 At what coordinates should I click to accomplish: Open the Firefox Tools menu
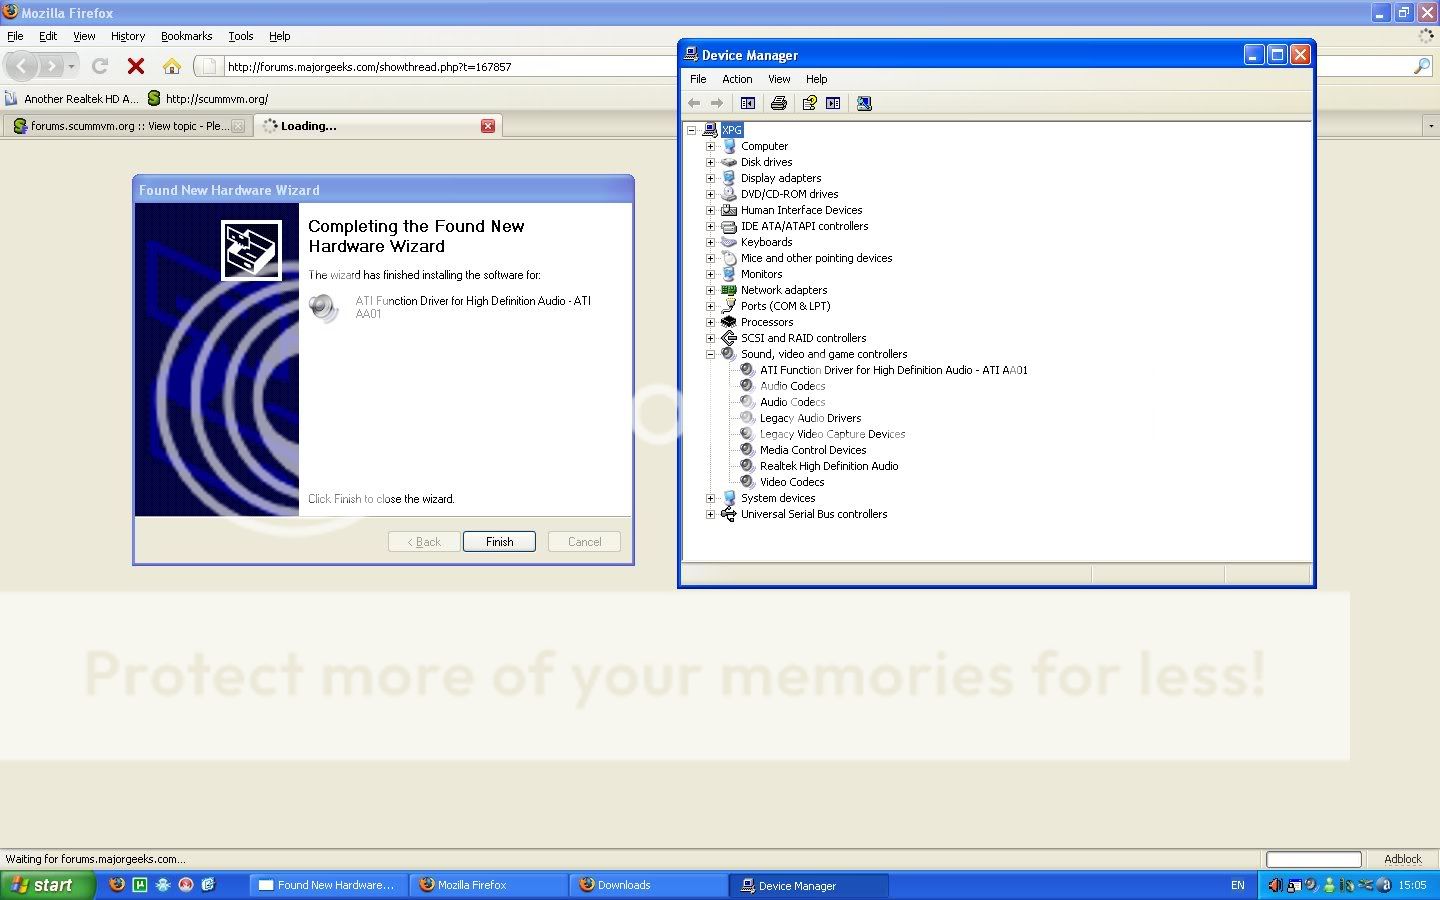coord(241,36)
